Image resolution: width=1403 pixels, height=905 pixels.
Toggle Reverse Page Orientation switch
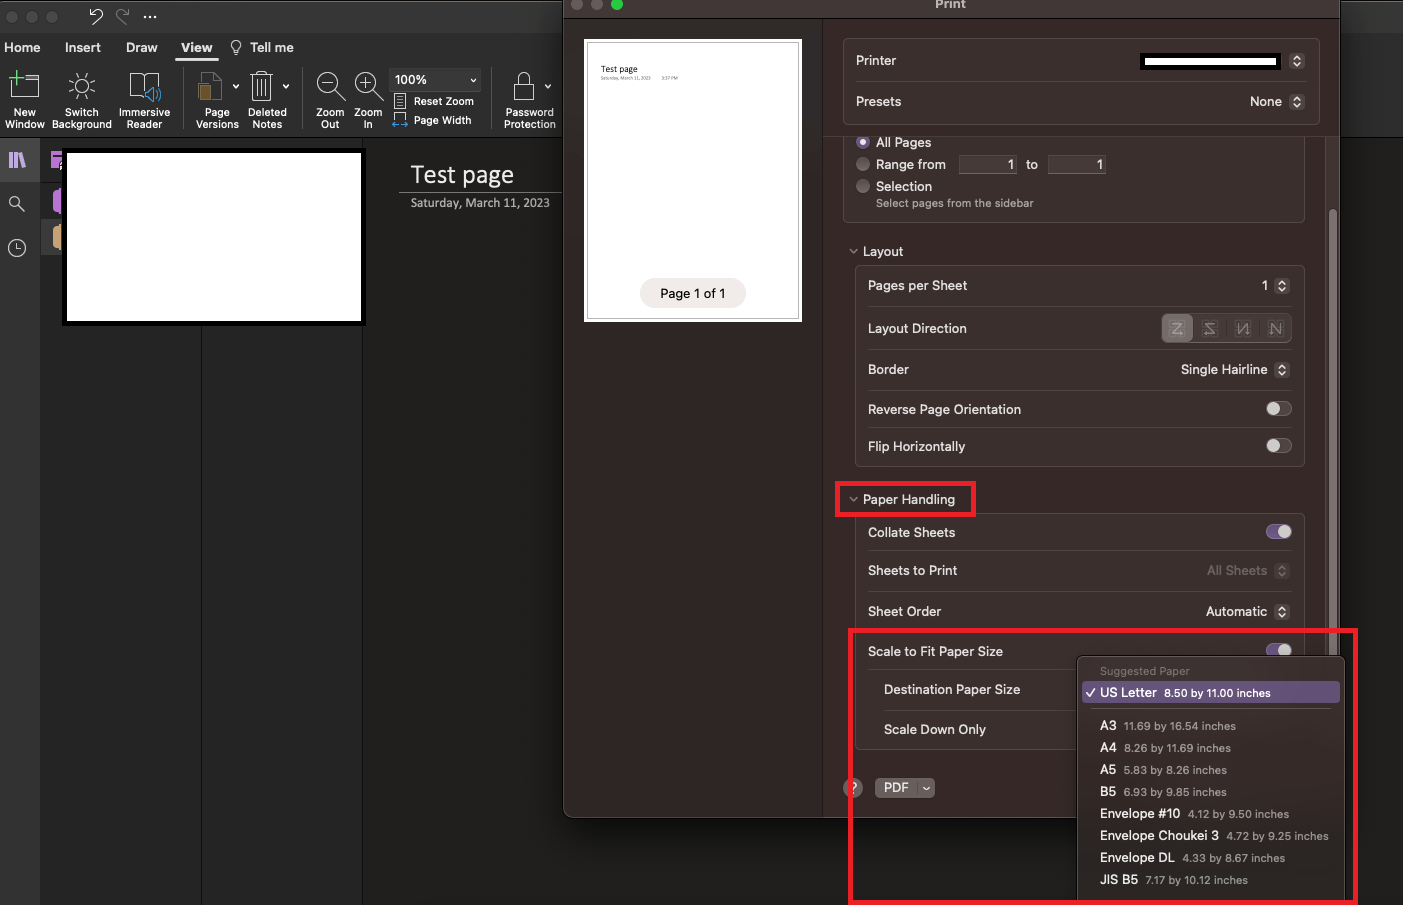1278,408
